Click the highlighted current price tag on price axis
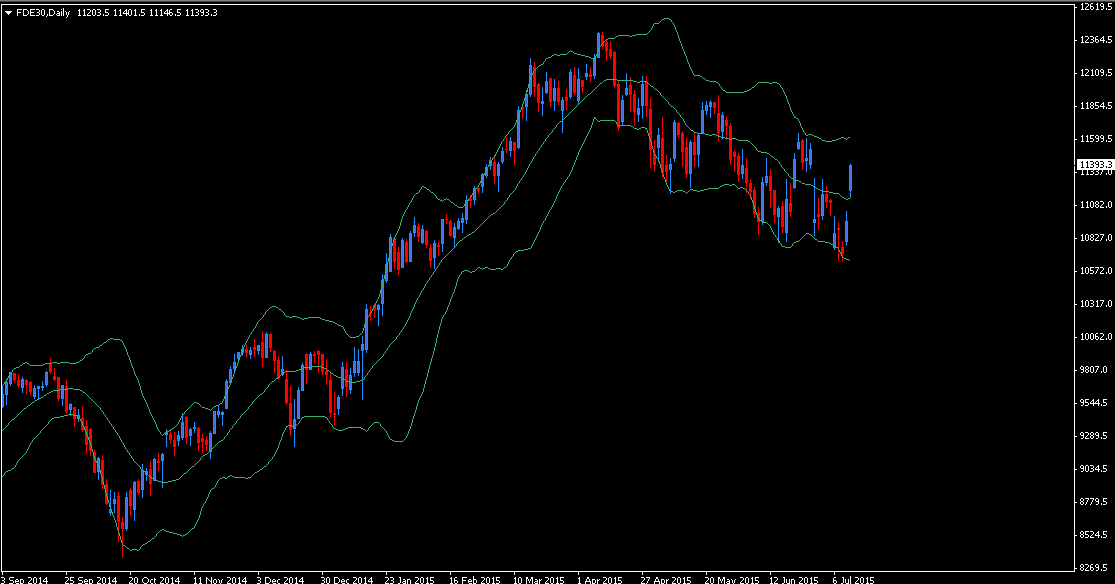The width and height of the screenshot is (1115, 584). coord(1095,164)
